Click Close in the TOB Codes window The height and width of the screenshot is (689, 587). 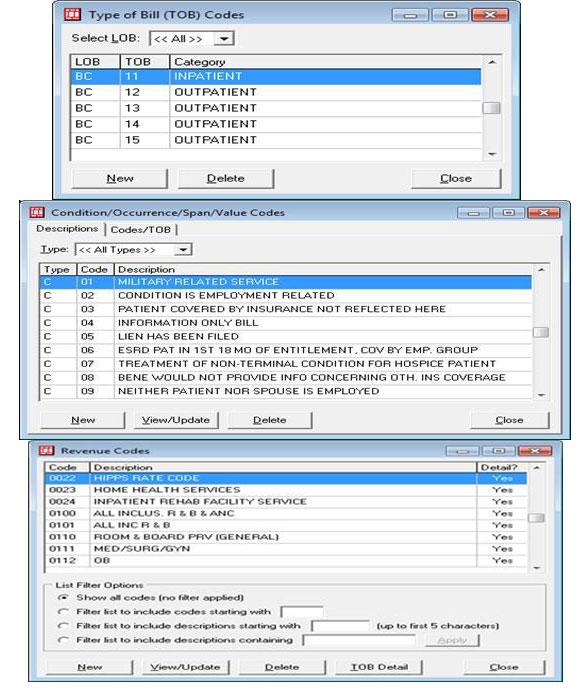coord(456,178)
